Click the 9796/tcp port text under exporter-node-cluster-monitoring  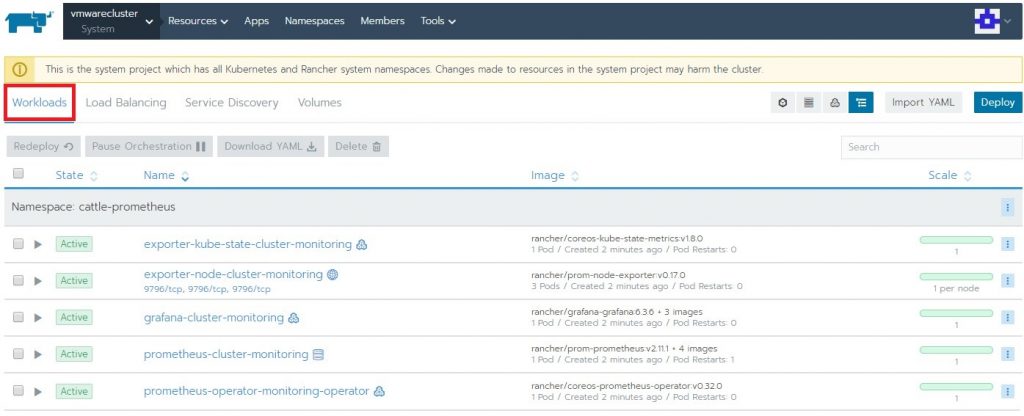point(207,289)
